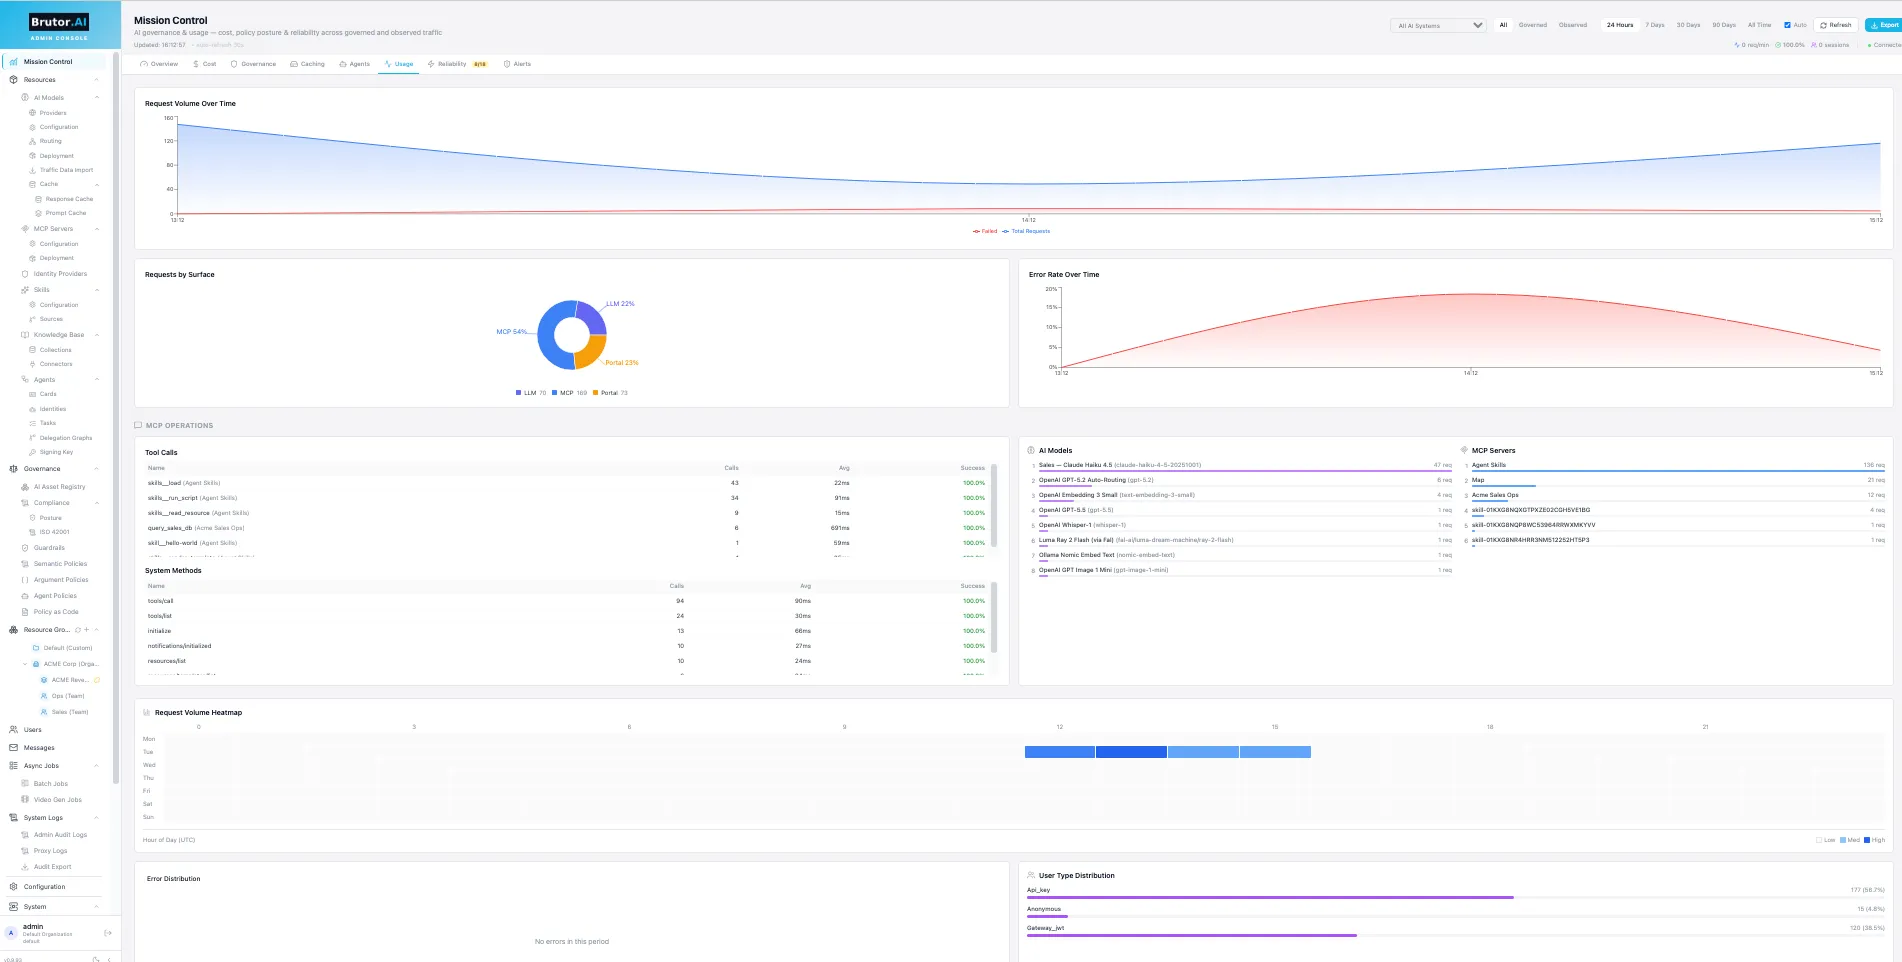Toggle the Portal legend entry
The width and height of the screenshot is (1902, 962).
point(610,393)
